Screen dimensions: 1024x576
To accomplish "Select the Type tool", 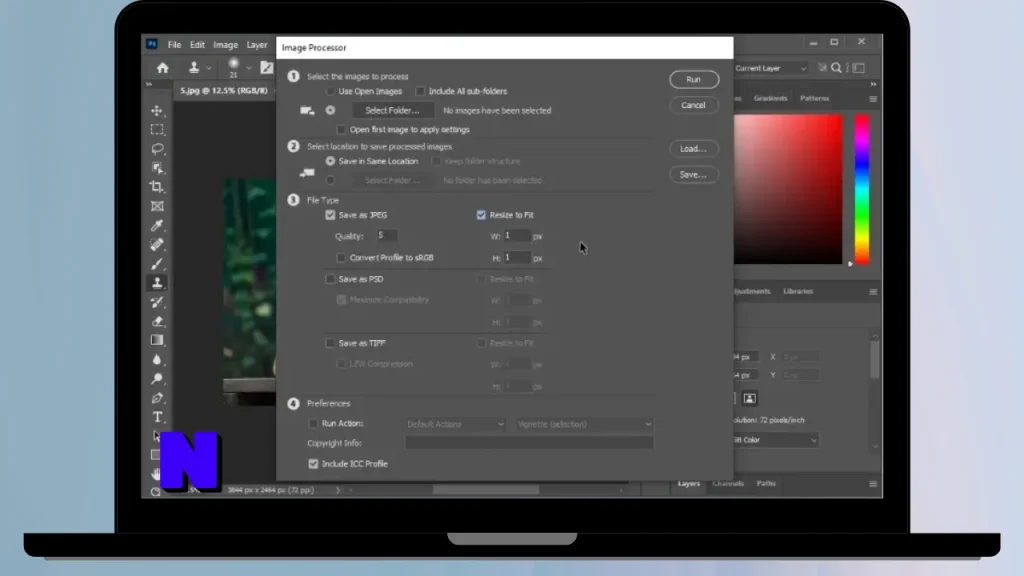I will 157,417.
